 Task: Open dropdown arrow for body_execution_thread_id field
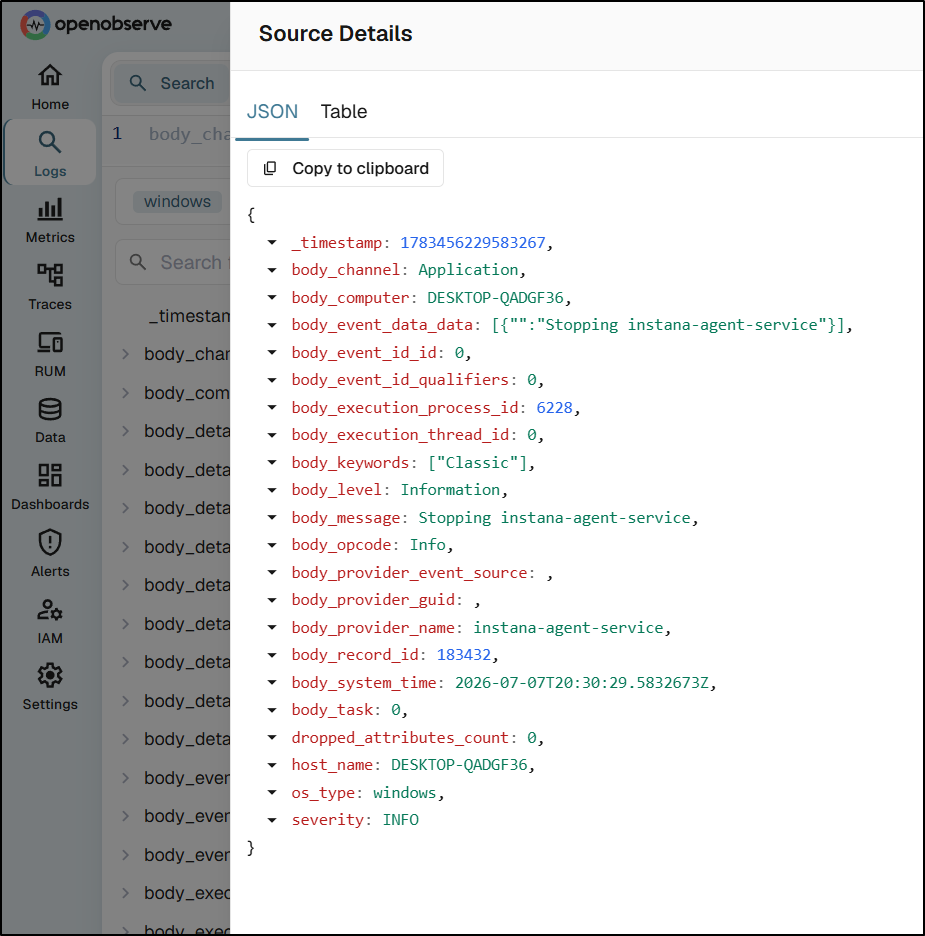point(272,435)
